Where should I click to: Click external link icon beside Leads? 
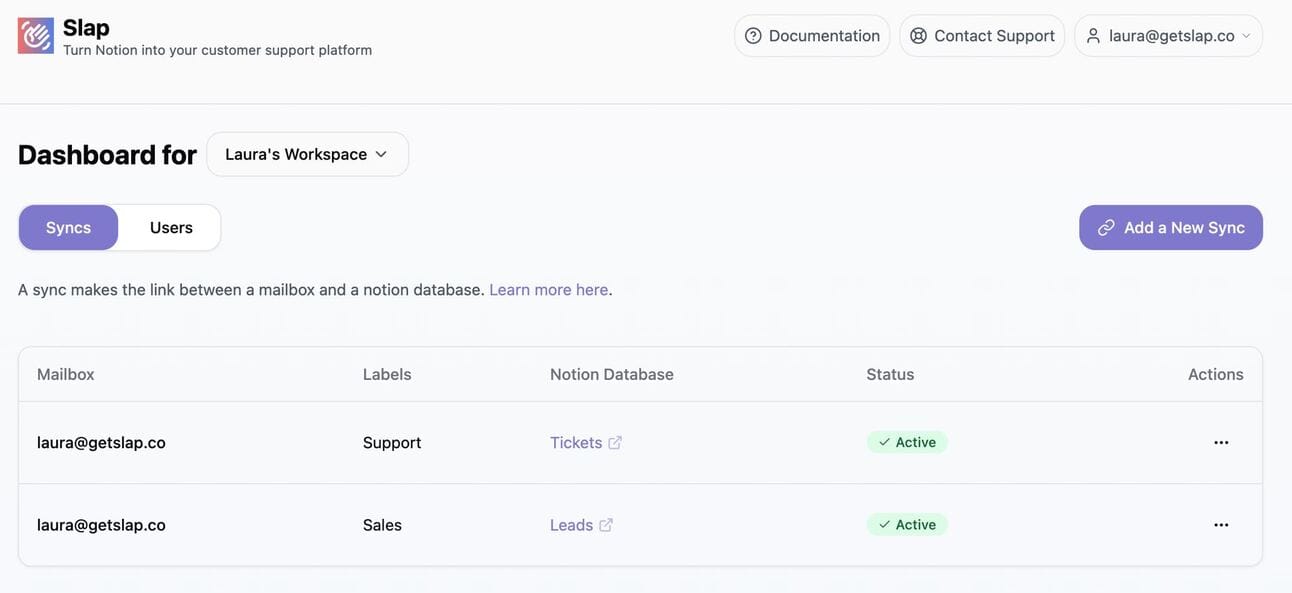pos(606,525)
